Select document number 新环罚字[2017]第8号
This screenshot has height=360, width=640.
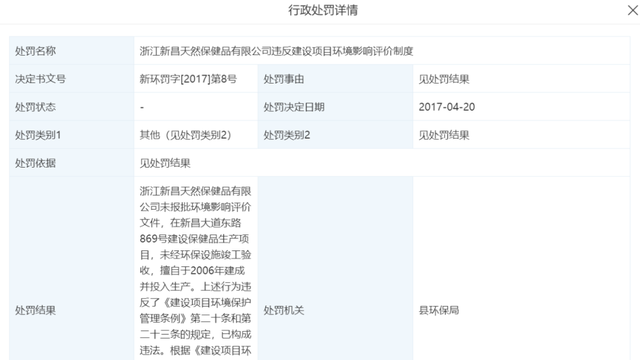click(188, 79)
